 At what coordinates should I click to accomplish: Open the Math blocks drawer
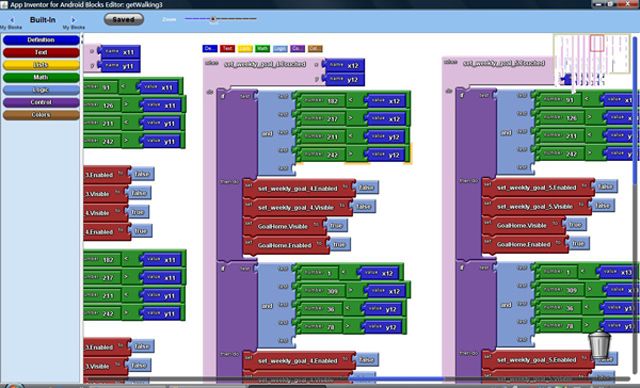[41, 77]
